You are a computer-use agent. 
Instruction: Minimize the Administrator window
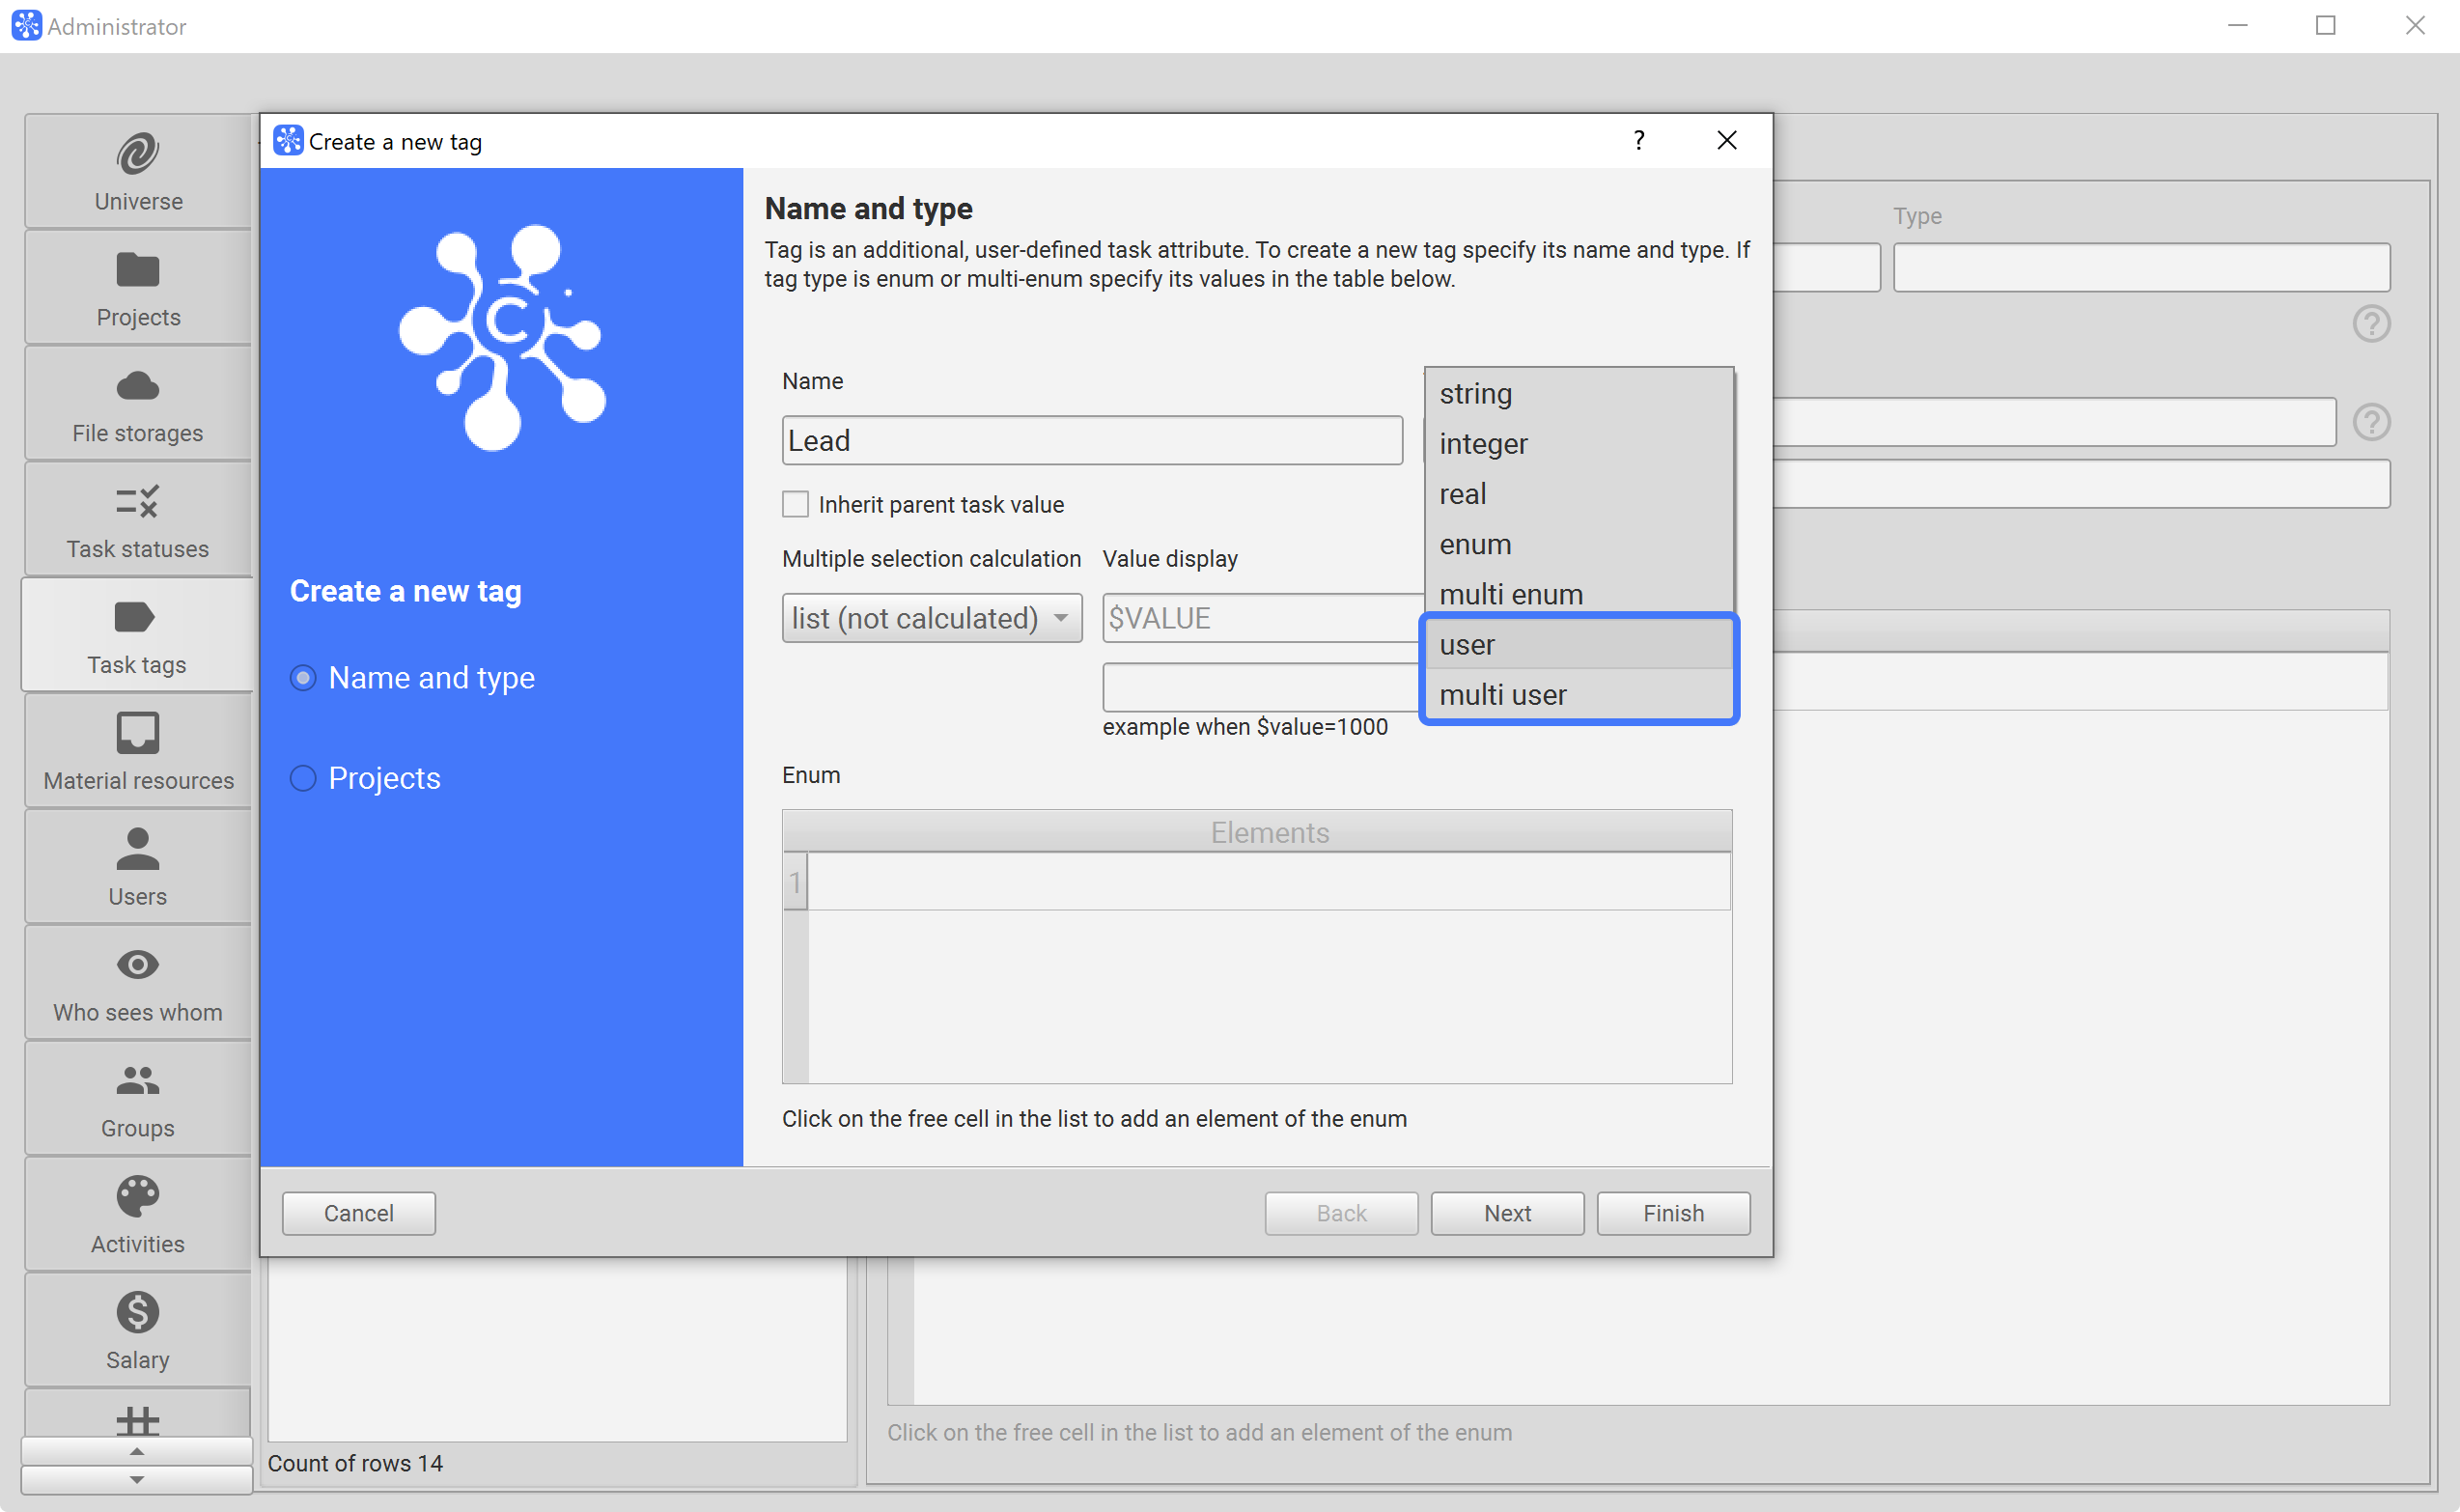click(2238, 26)
